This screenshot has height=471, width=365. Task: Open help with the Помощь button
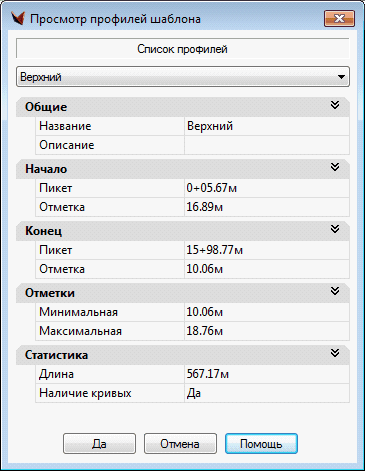point(261,444)
